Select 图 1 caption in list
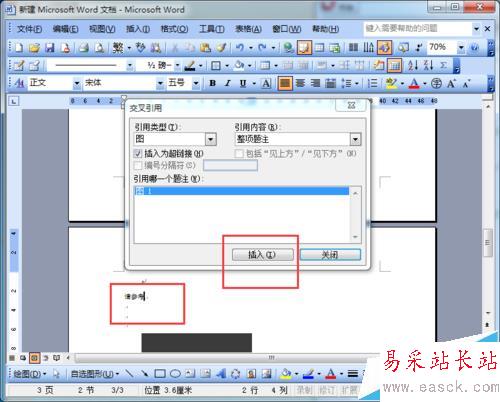This screenshot has height=402, width=500. (241, 191)
